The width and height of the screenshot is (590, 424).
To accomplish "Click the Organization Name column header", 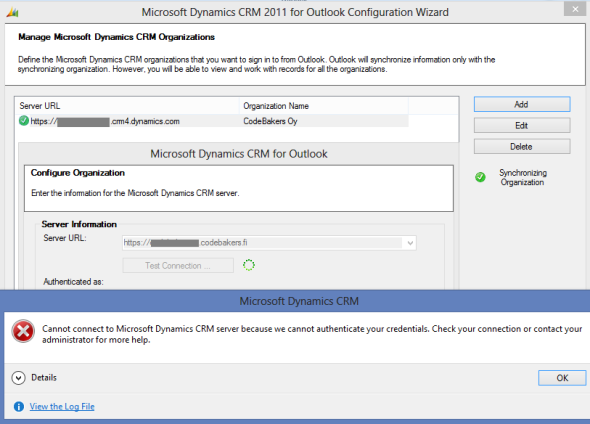I will coord(324,106).
